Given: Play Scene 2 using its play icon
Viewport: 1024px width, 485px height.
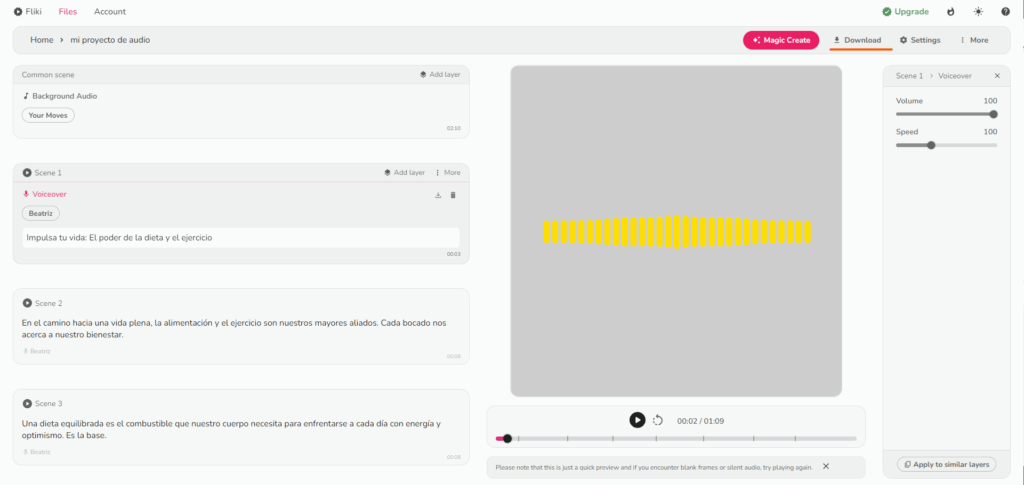Looking at the screenshot, I should [27, 303].
